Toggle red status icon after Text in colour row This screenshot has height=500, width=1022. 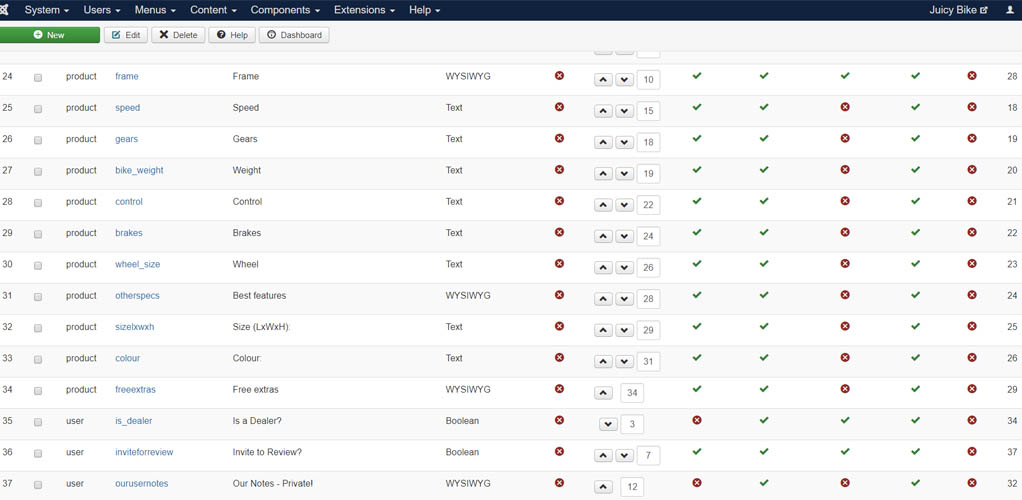(559, 357)
